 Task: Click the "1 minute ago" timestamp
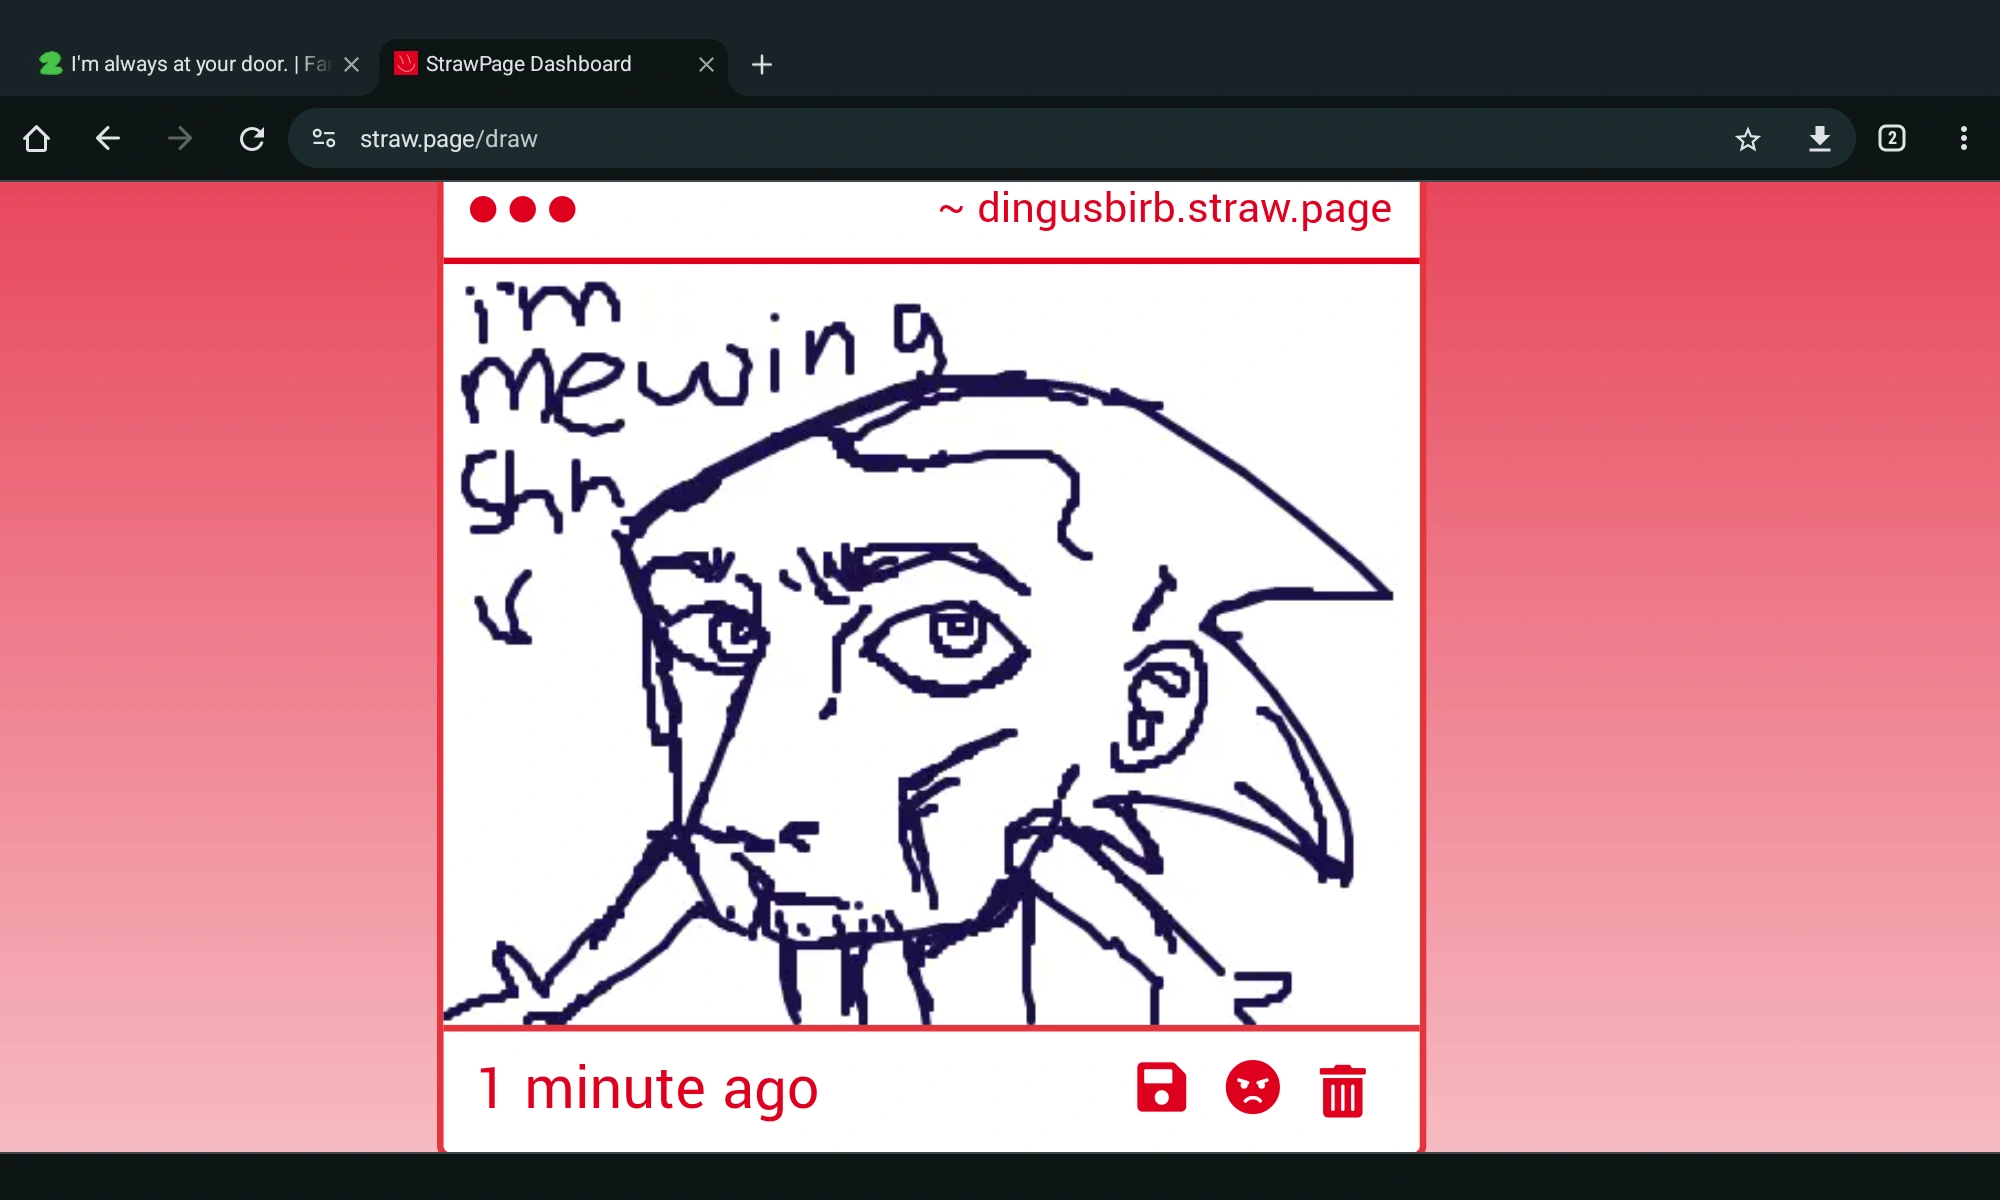tap(648, 1089)
